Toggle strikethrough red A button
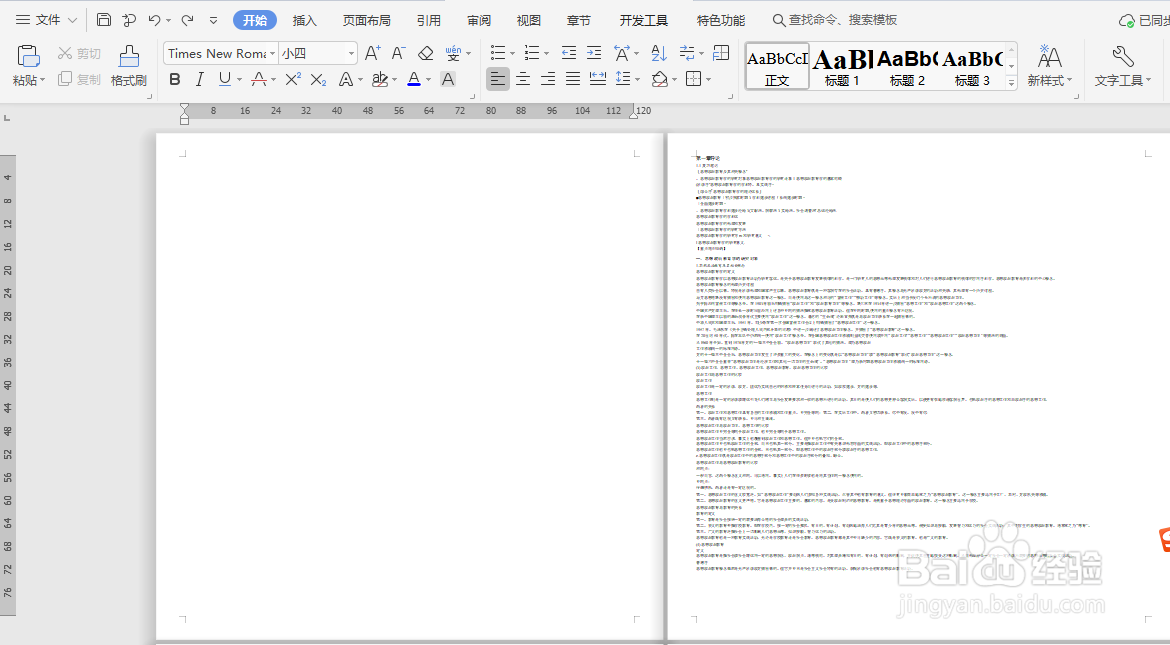 (259, 79)
